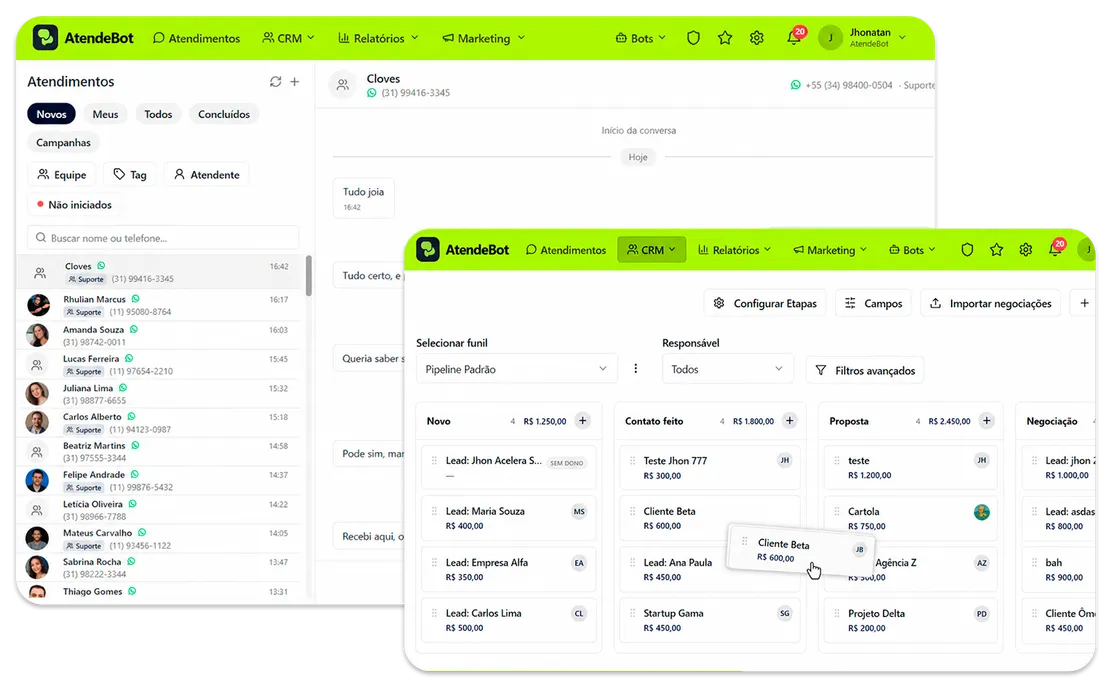Click the Tudo joia message bubble
Image resolution: width=1120 pixels, height=699 pixels.
tap(364, 198)
